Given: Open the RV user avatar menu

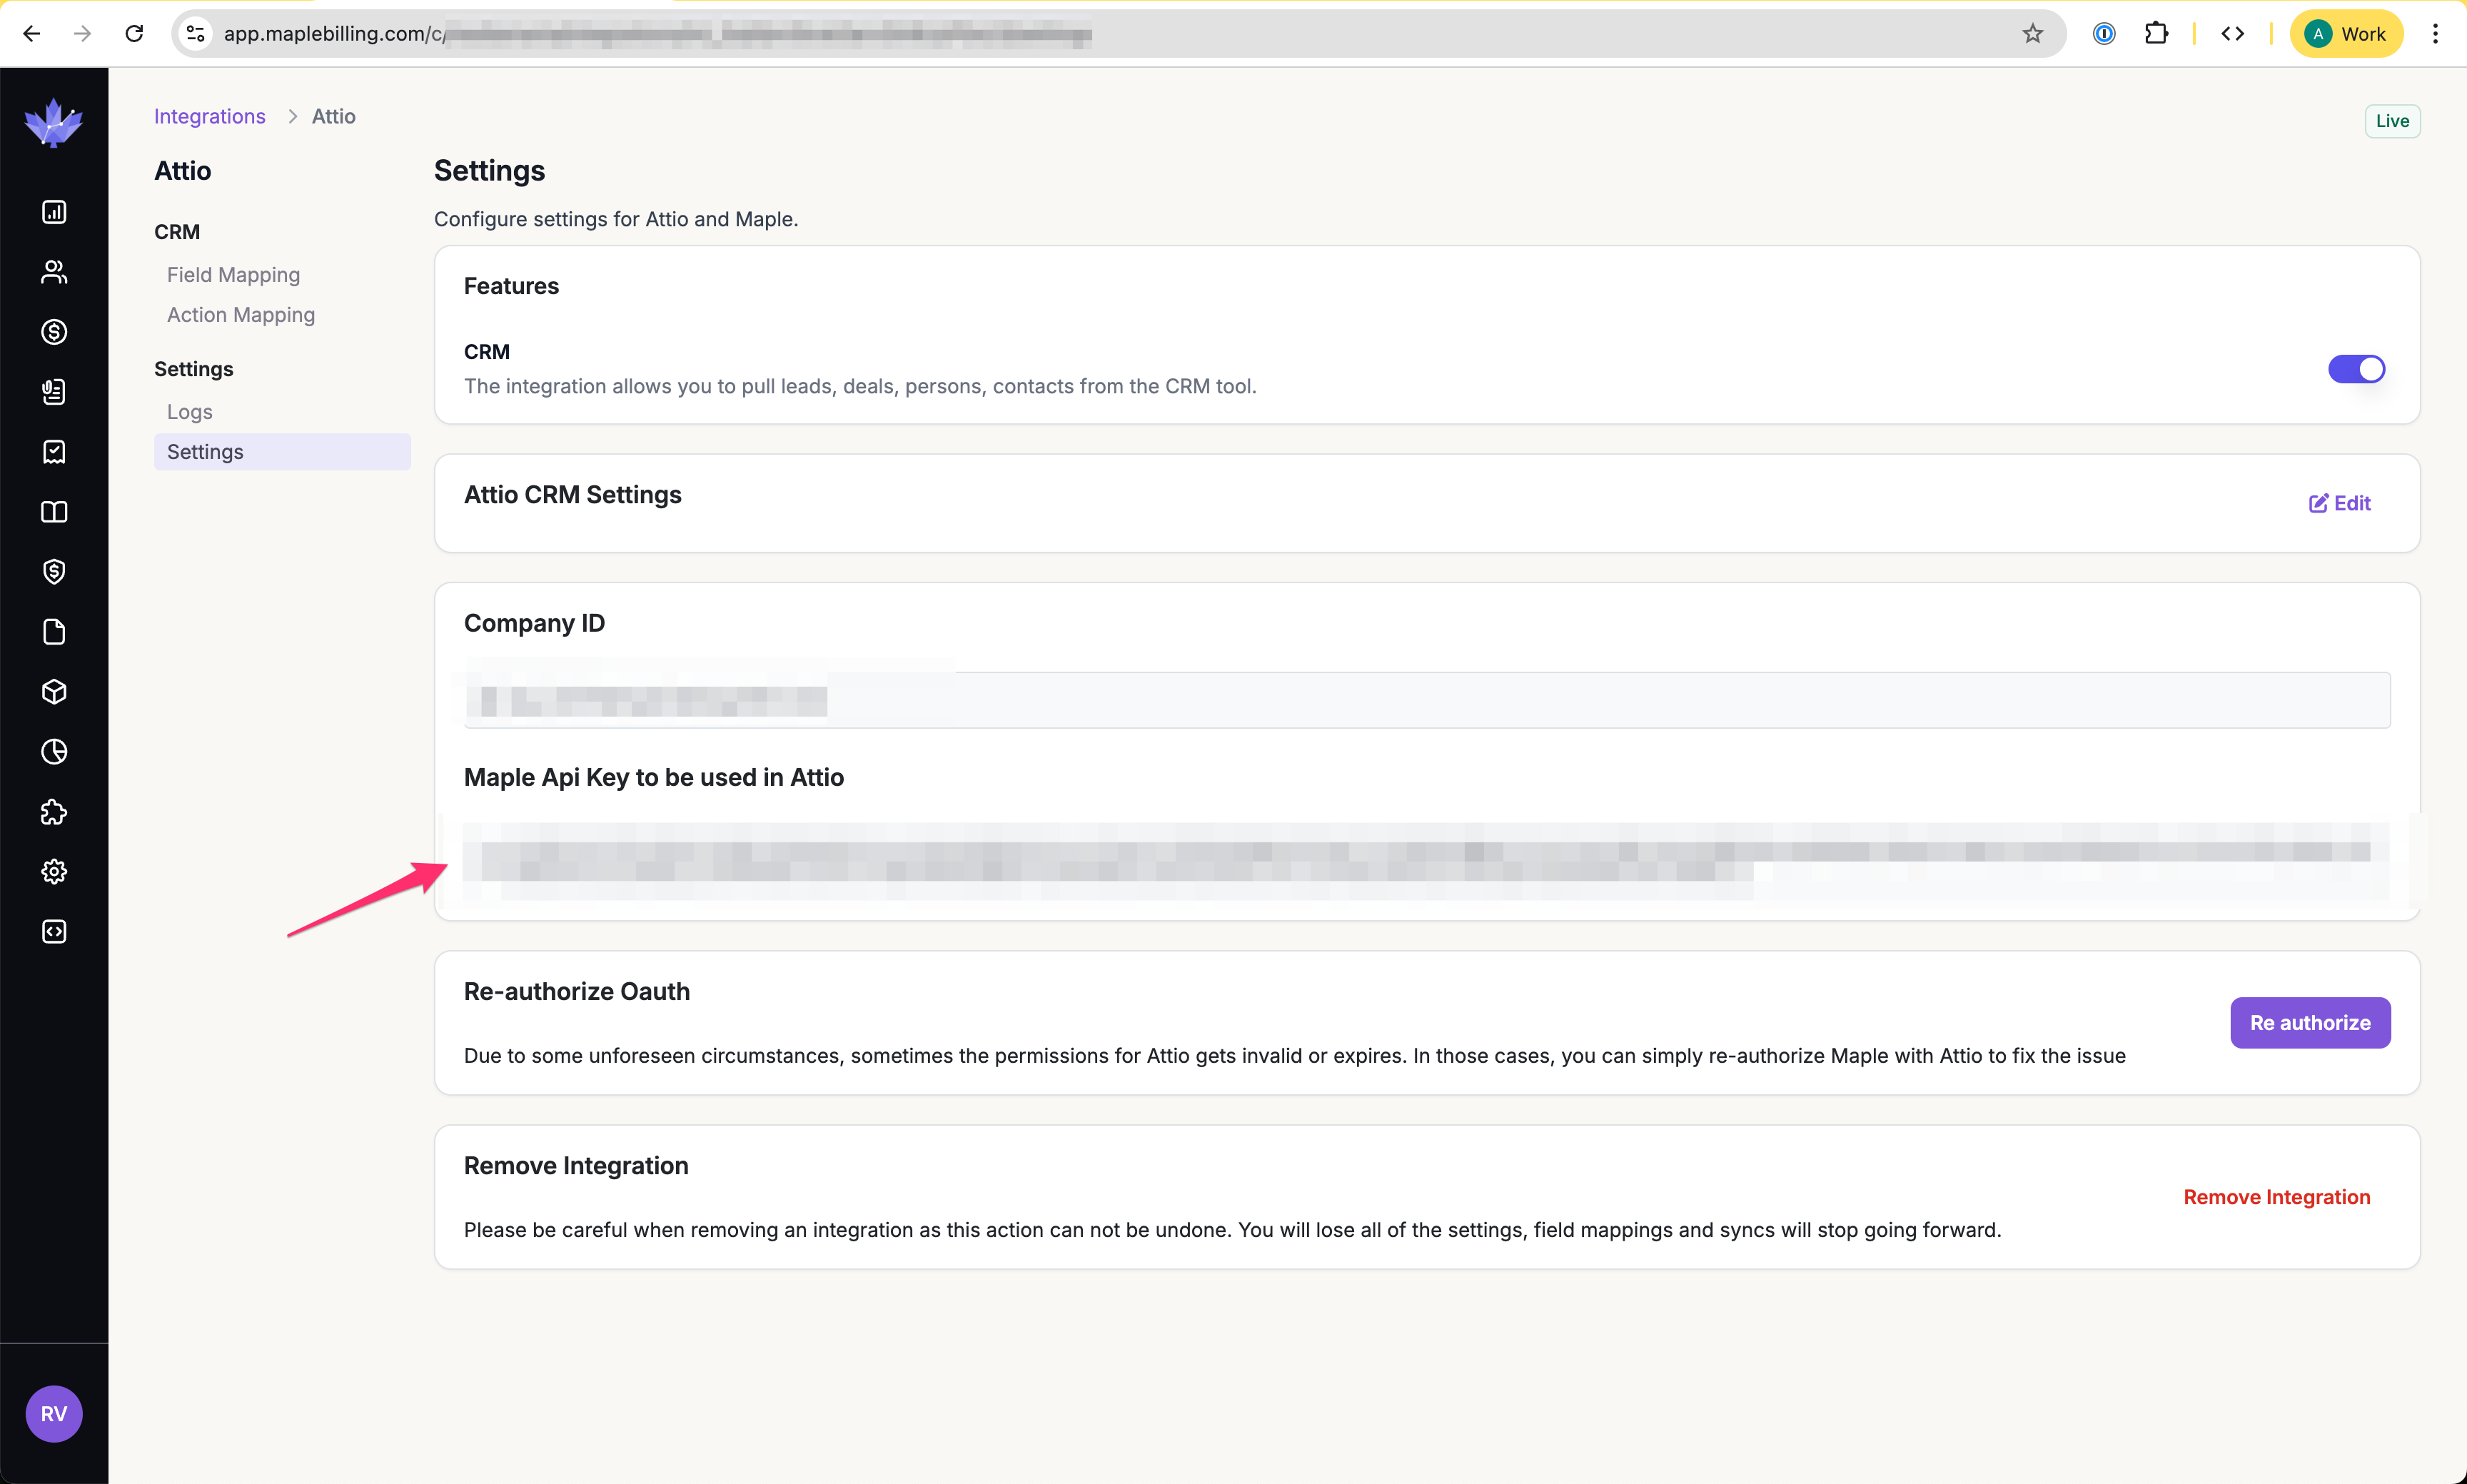Looking at the screenshot, I should click(54, 1413).
